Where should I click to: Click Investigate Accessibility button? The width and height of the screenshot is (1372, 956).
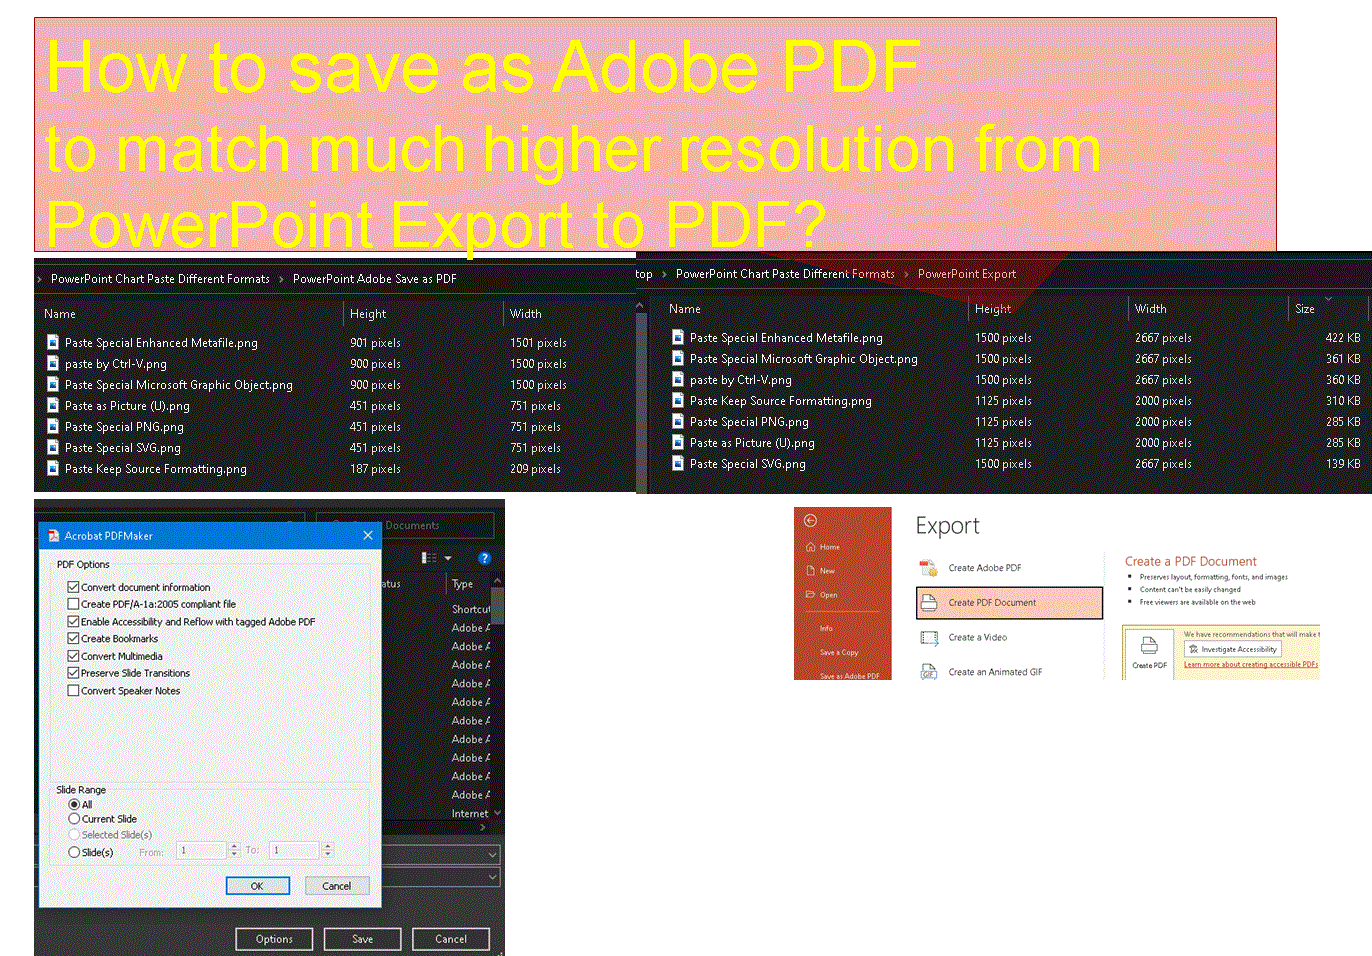[x=1232, y=649]
